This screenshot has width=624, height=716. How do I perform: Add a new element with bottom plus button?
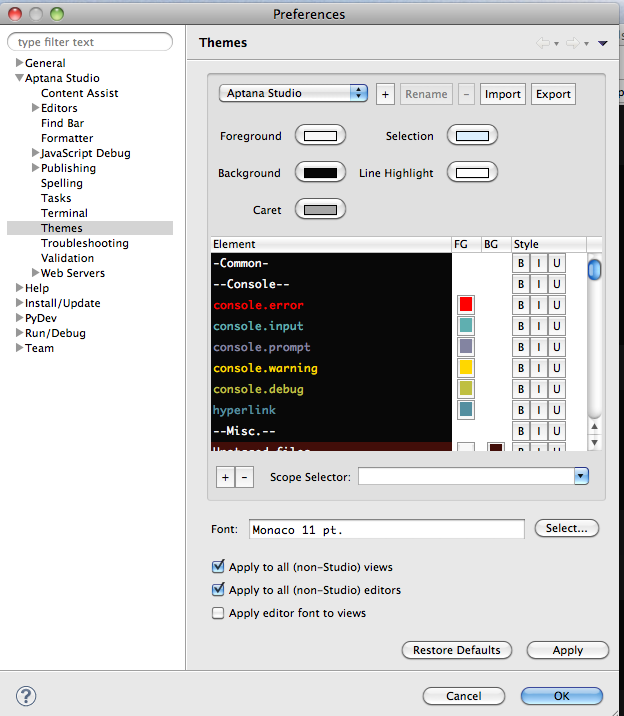click(225, 478)
